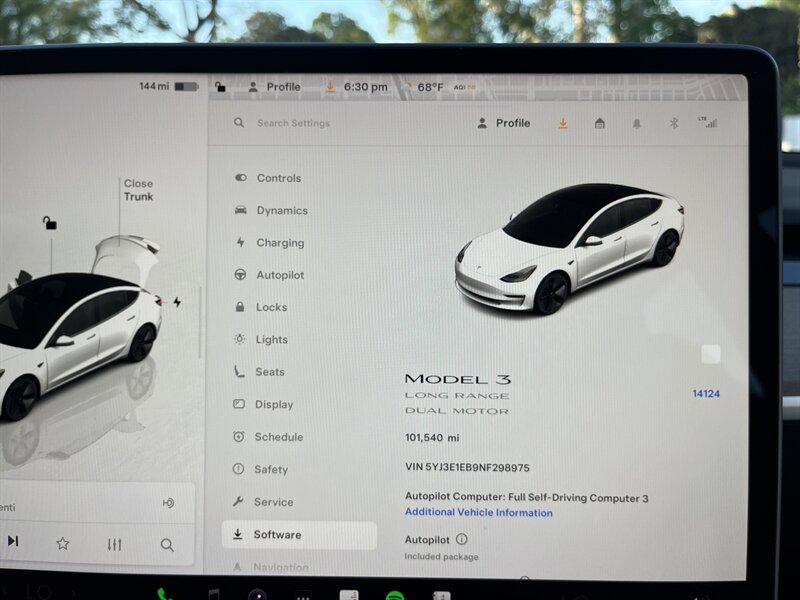Tap the 101,540 mi odometer value
The image size is (800, 600).
432,438
